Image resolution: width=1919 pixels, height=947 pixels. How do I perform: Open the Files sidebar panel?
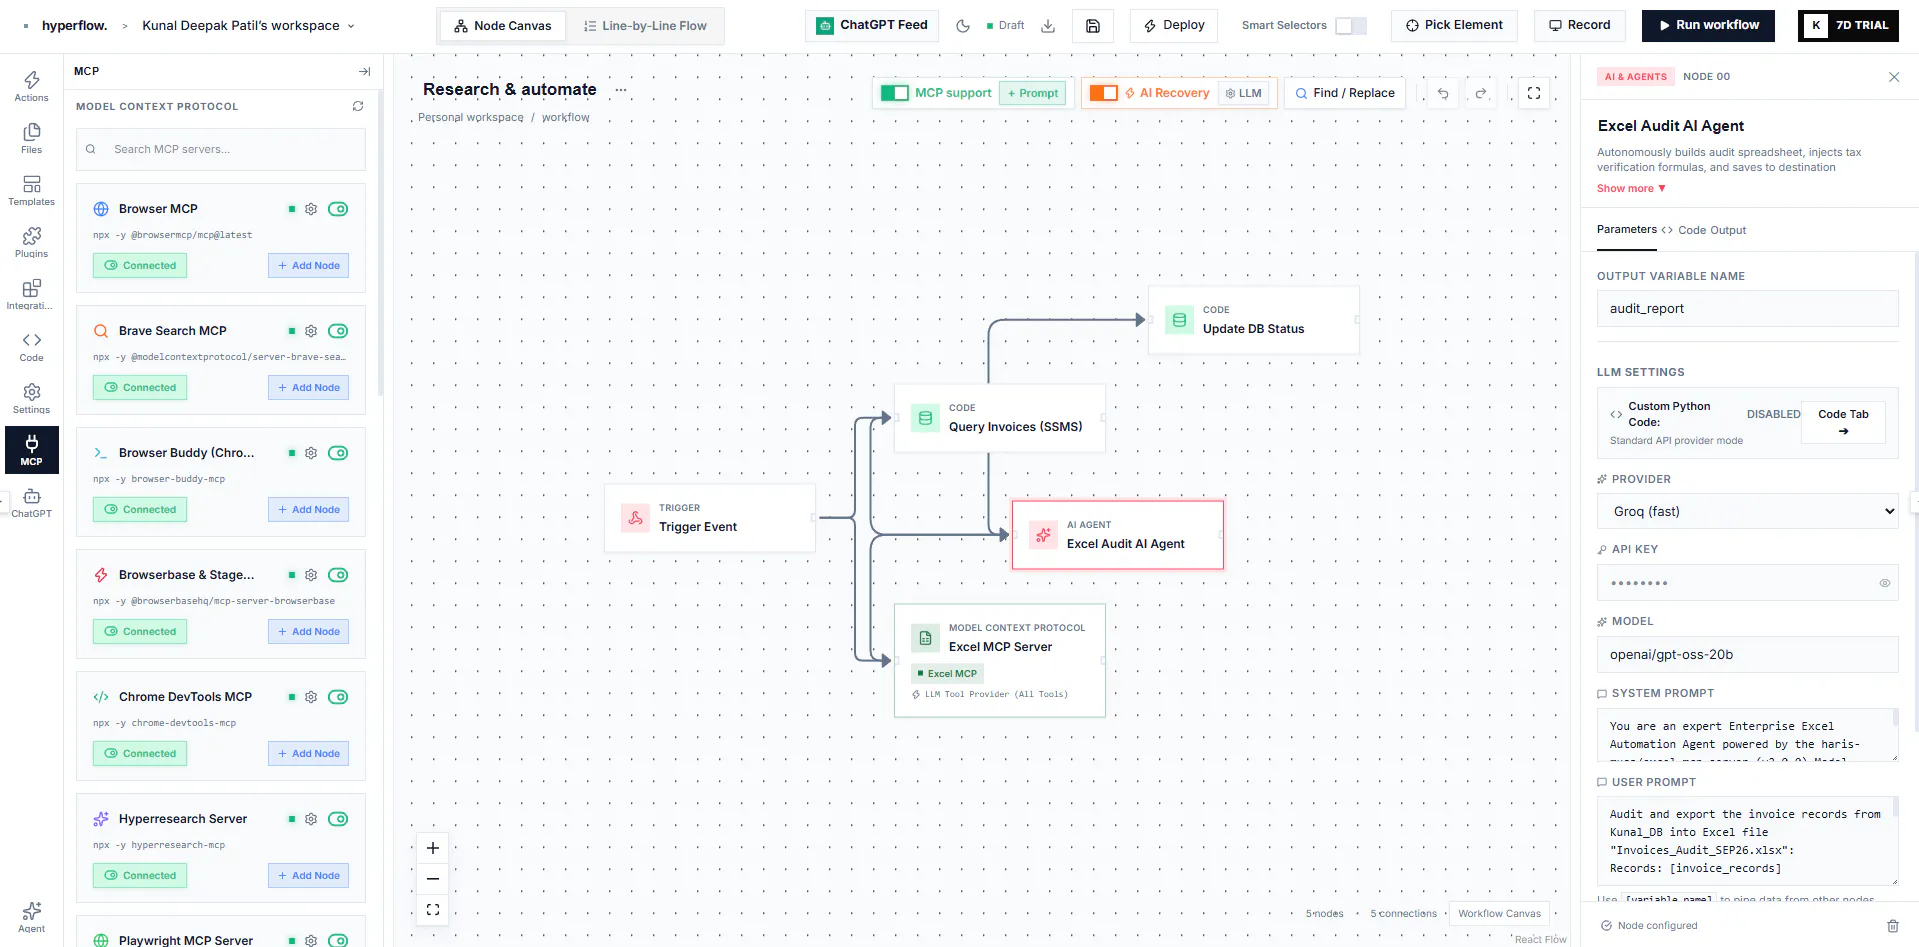pos(31,138)
